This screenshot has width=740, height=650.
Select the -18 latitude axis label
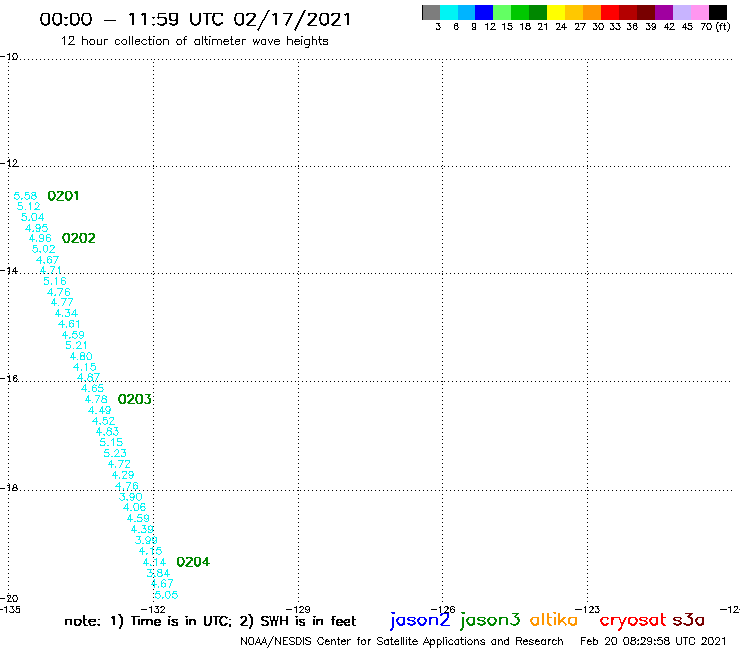click(9, 487)
